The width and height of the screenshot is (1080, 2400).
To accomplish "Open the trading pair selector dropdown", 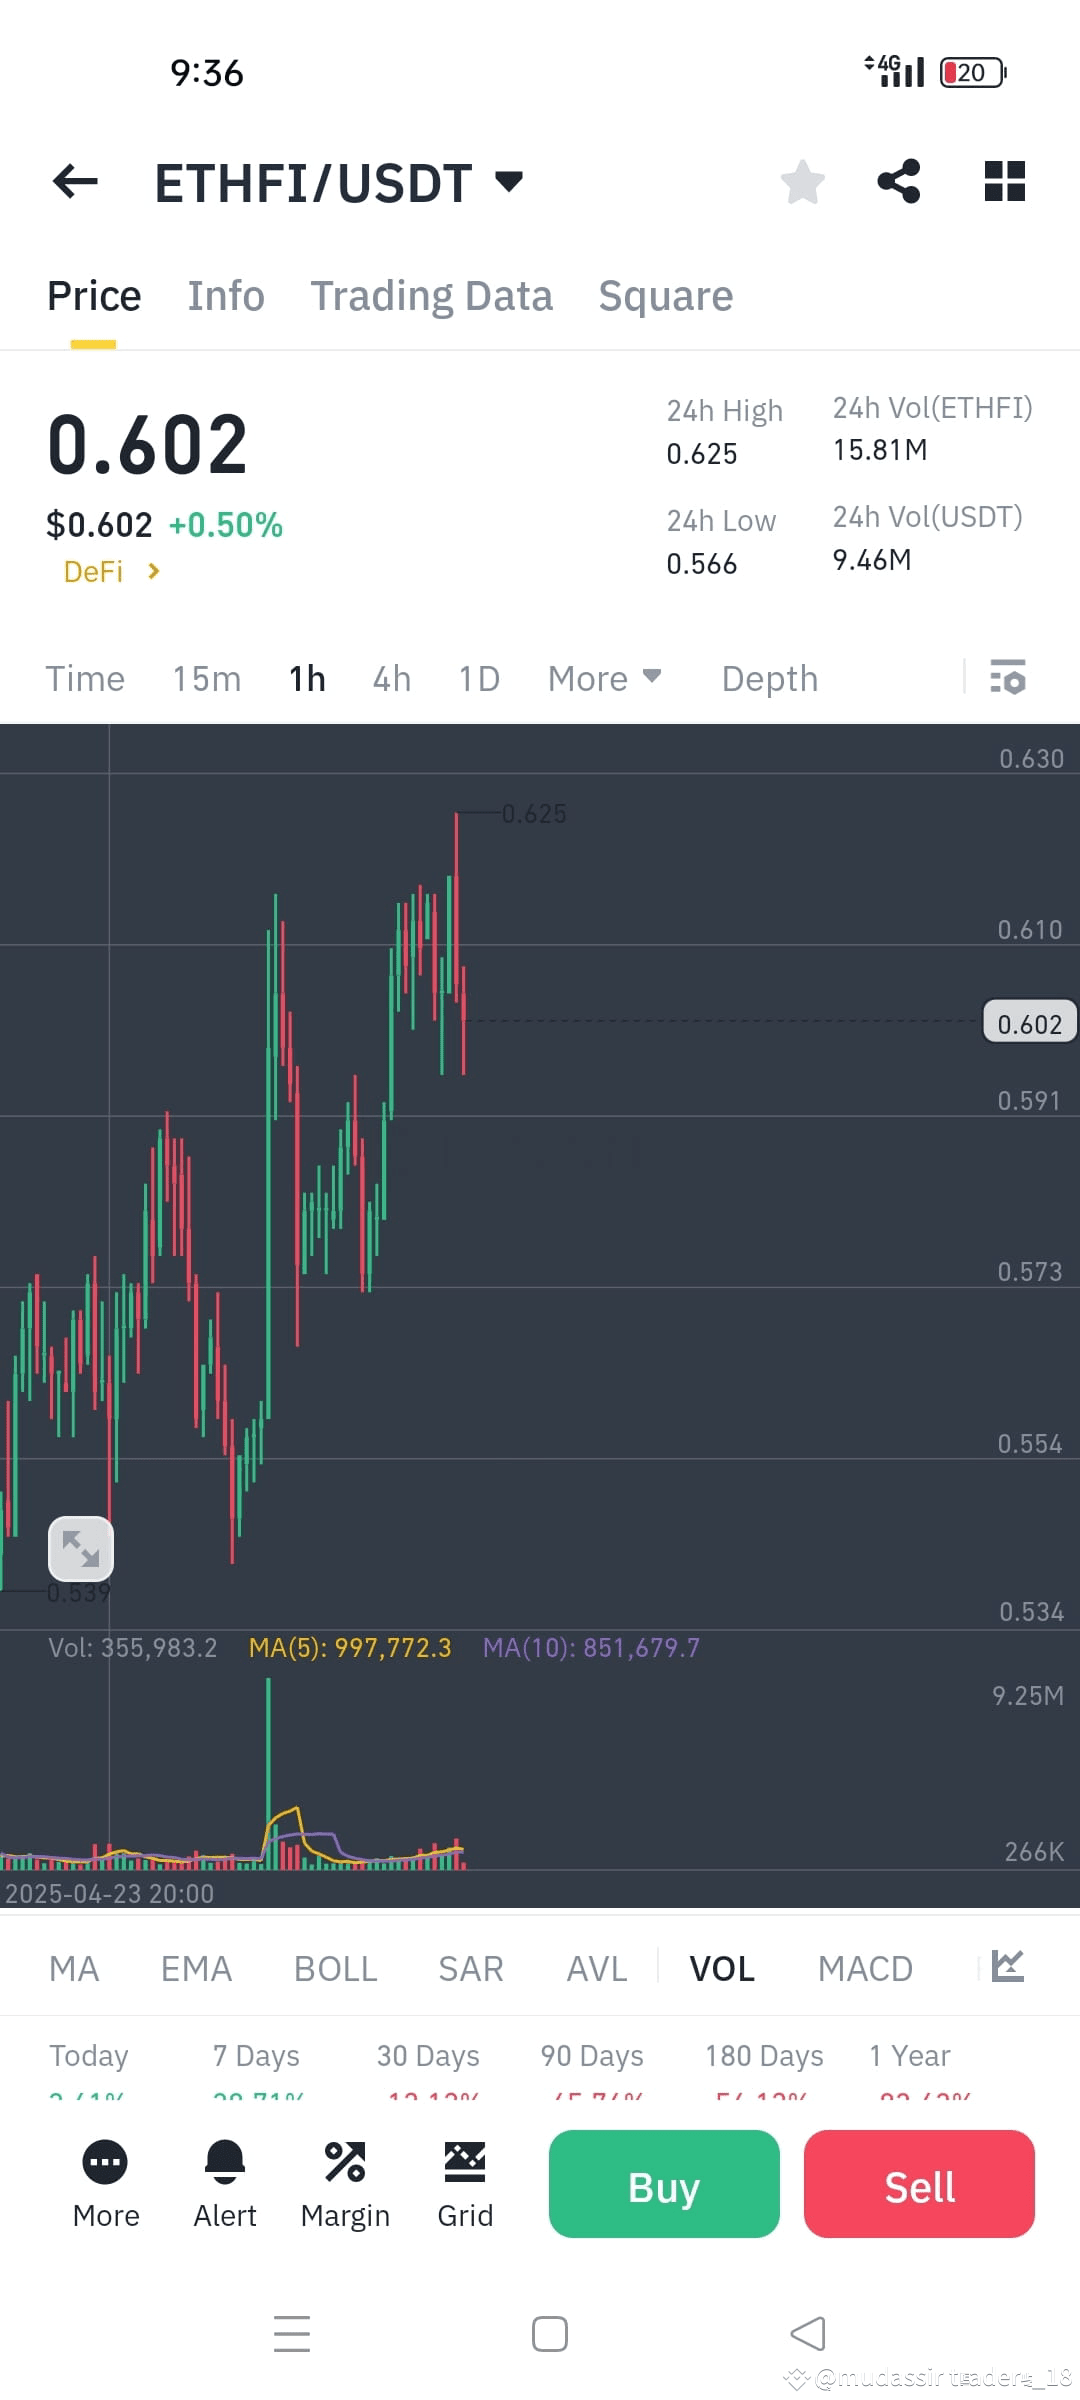I will [x=507, y=181].
